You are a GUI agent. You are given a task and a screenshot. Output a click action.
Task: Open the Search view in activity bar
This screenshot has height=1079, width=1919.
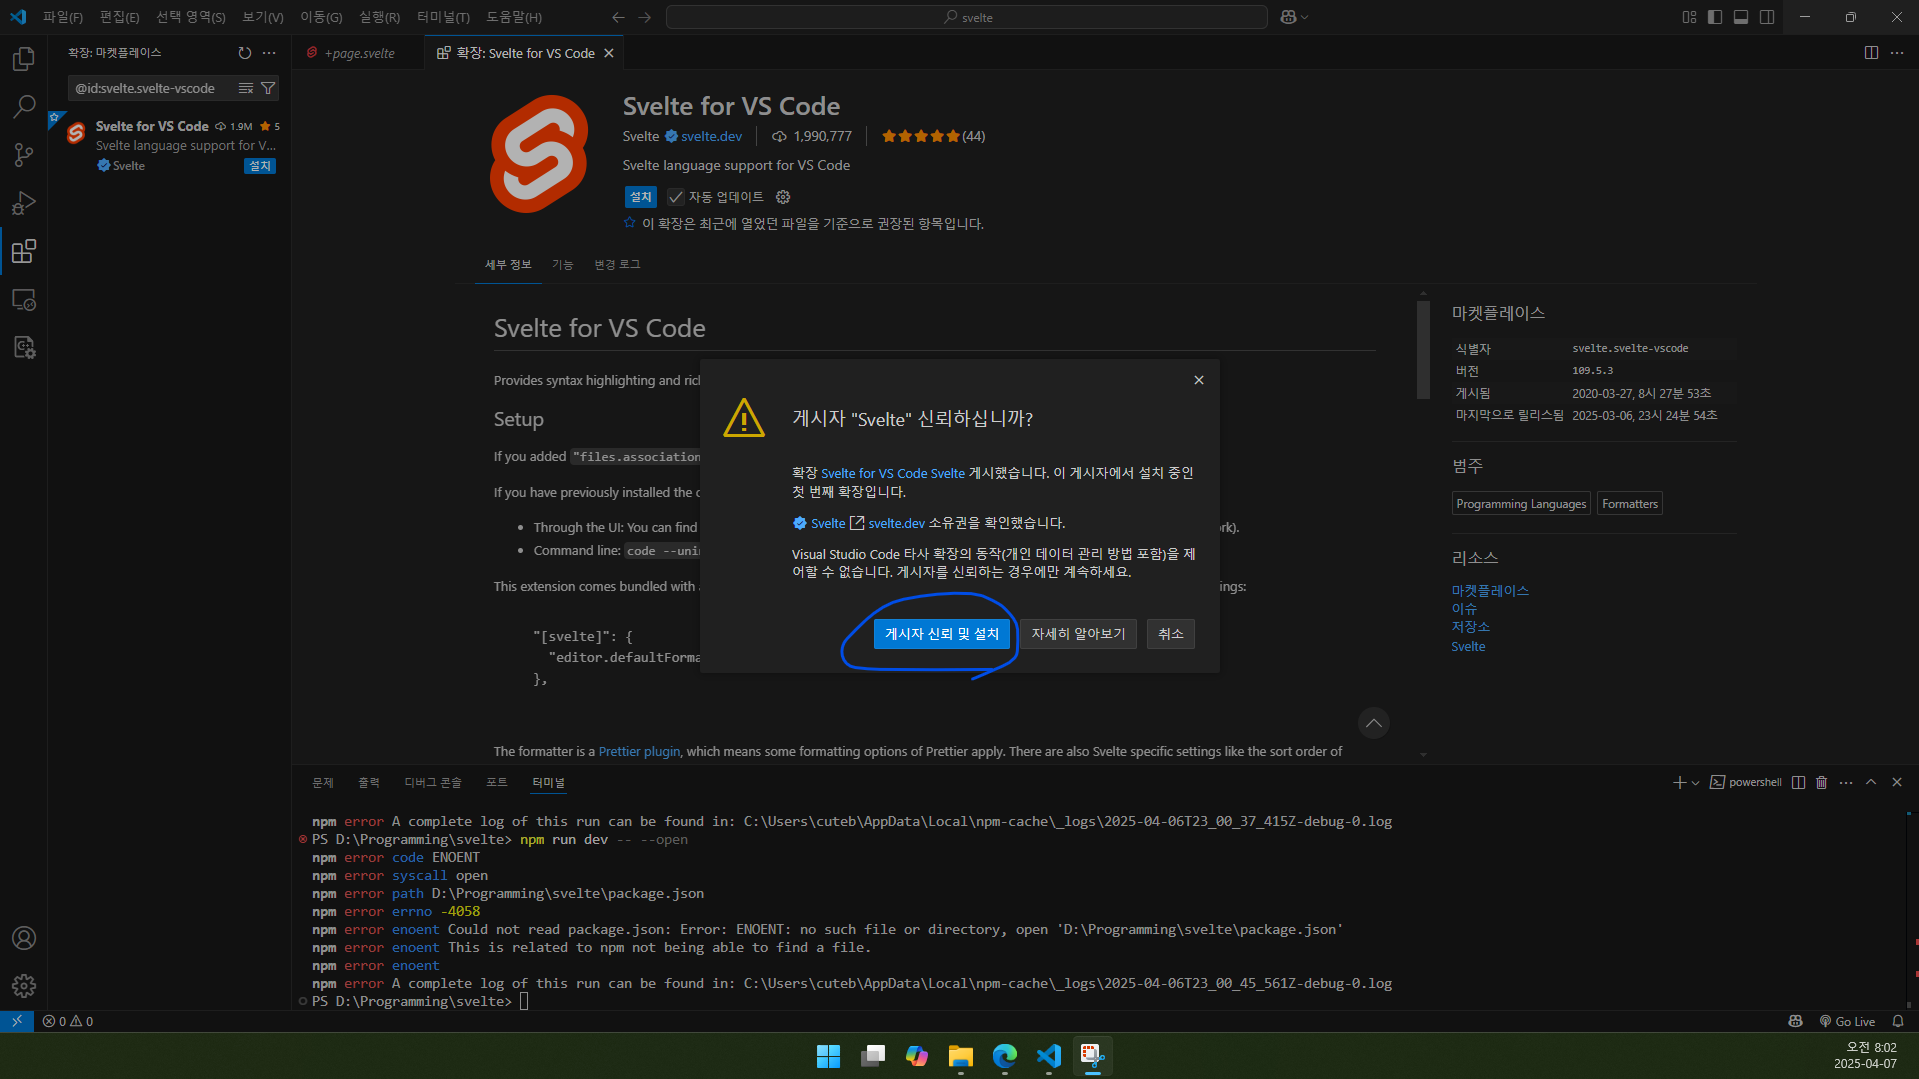pyautogui.click(x=24, y=106)
